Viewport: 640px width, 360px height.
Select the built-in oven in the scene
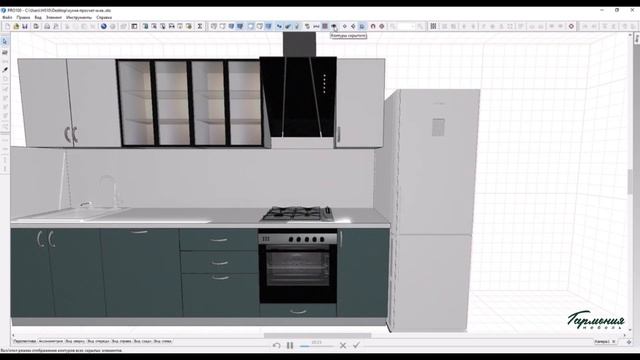pos(298,267)
